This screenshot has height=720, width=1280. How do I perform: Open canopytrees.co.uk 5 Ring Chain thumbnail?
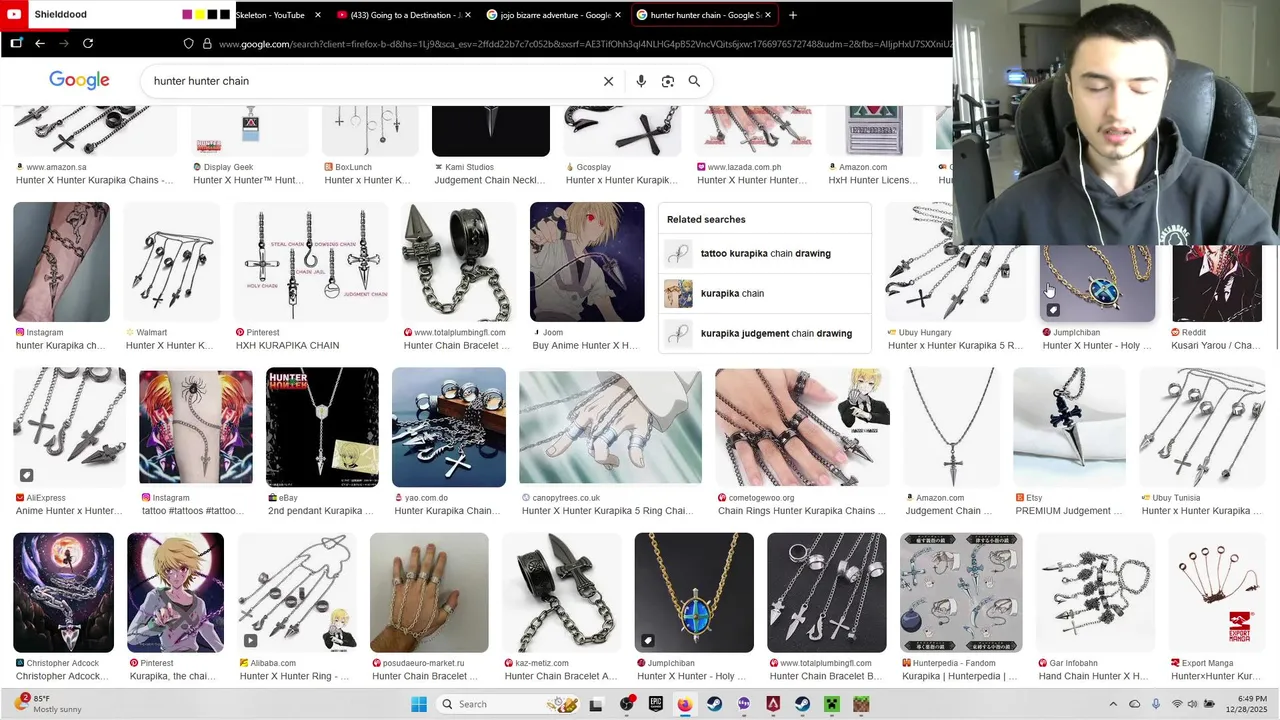pyautogui.click(x=610, y=428)
